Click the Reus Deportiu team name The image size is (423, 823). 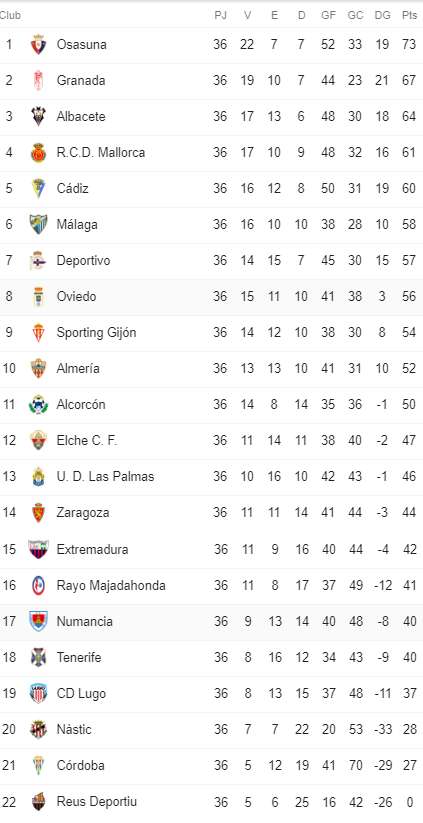pos(97,802)
